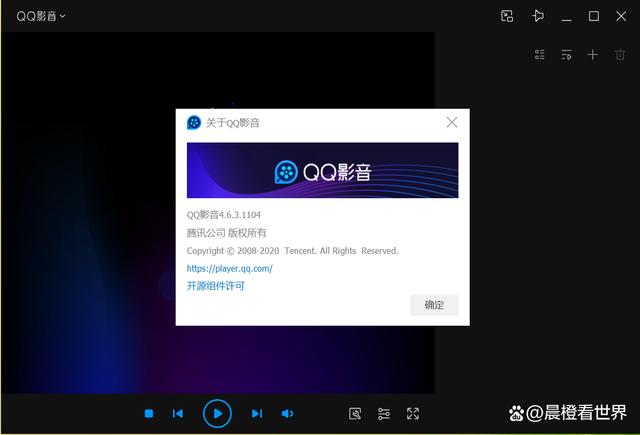
Task: Enter fullscreen mode
Action: pyautogui.click(x=413, y=414)
